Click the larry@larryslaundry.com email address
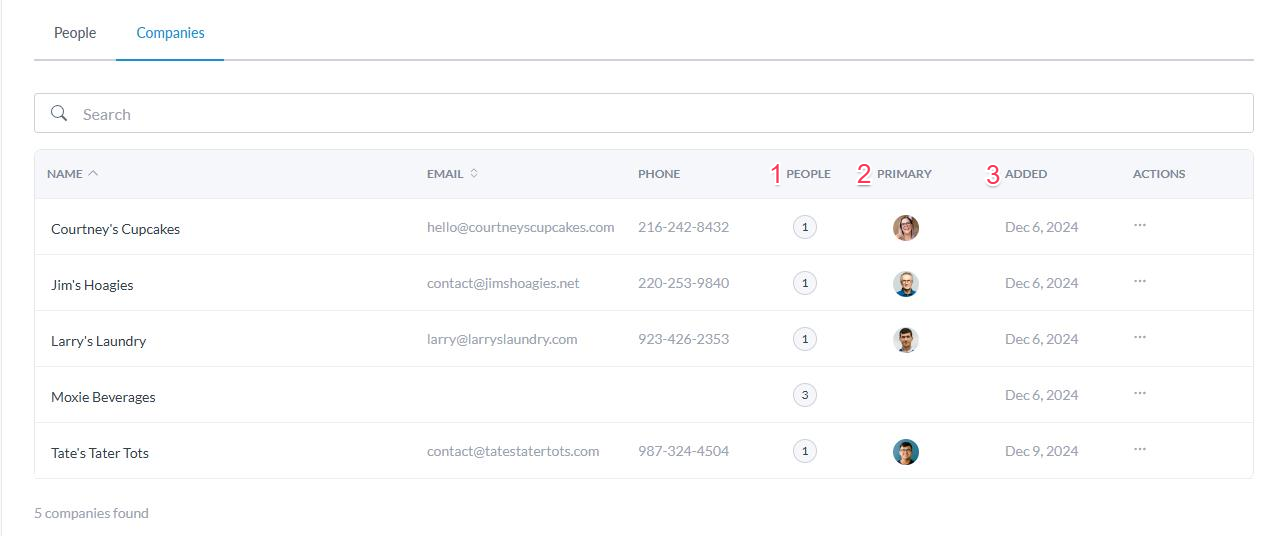The image size is (1284, 536). click(502, 339)
